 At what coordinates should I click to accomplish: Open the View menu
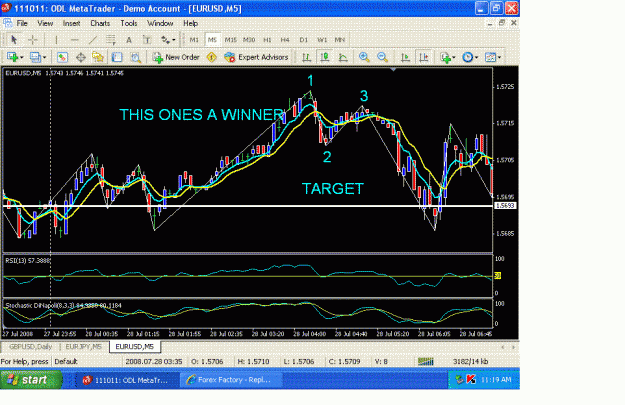(x=45, y=24)
